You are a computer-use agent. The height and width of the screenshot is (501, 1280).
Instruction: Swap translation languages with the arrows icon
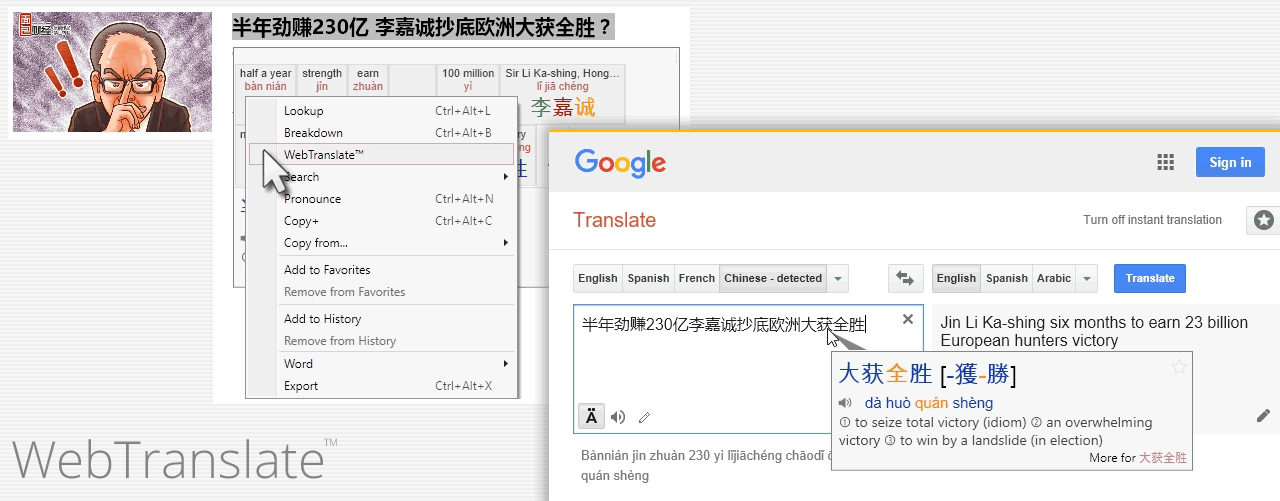pyautogui.click(x=906, y=278)
